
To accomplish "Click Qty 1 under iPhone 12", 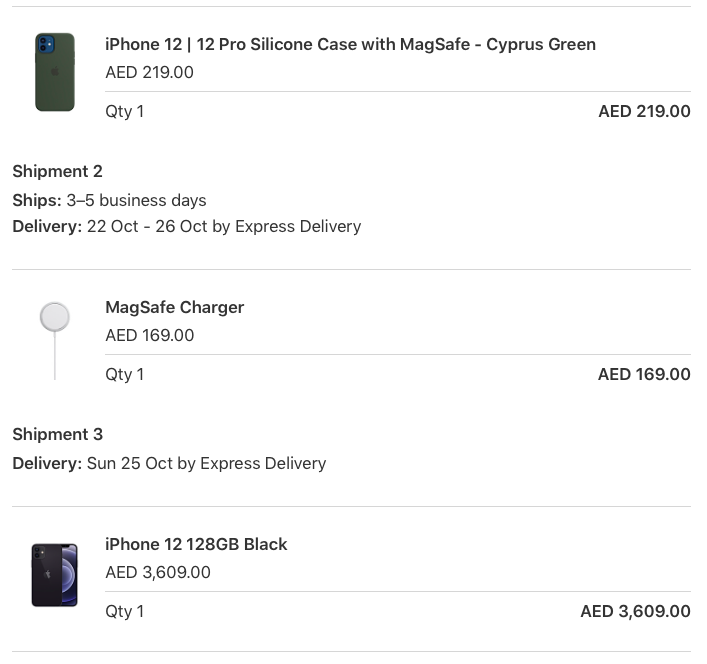I will 124,612.
